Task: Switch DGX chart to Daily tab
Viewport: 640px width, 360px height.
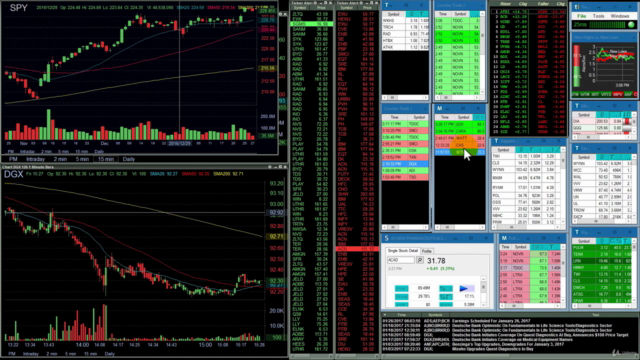Action: pos(109,354)
